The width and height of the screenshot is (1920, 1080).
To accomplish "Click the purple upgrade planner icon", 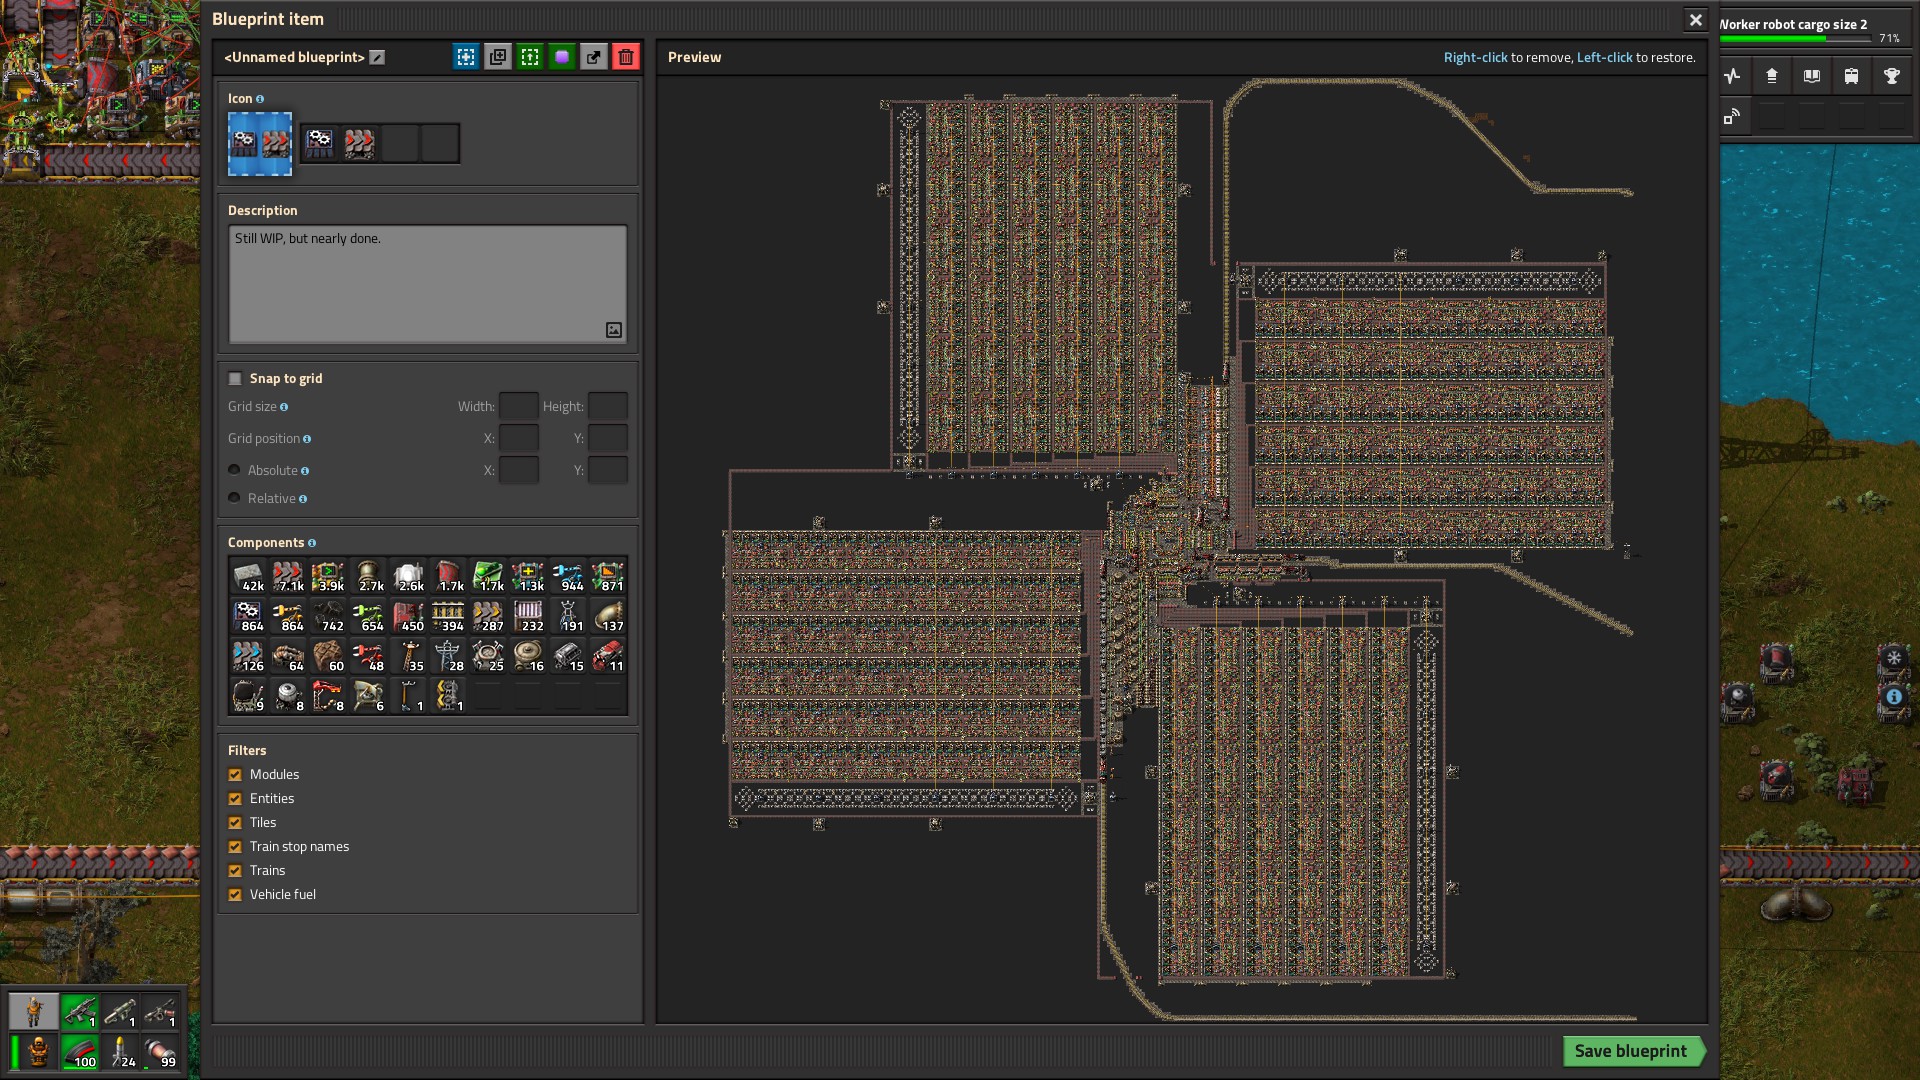I will [x=562, y=57].
